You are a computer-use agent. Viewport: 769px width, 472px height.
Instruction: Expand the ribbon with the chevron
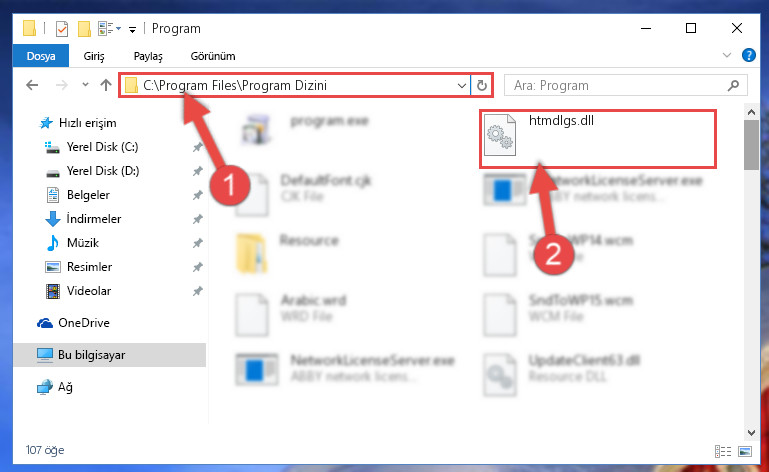point(727,55)
